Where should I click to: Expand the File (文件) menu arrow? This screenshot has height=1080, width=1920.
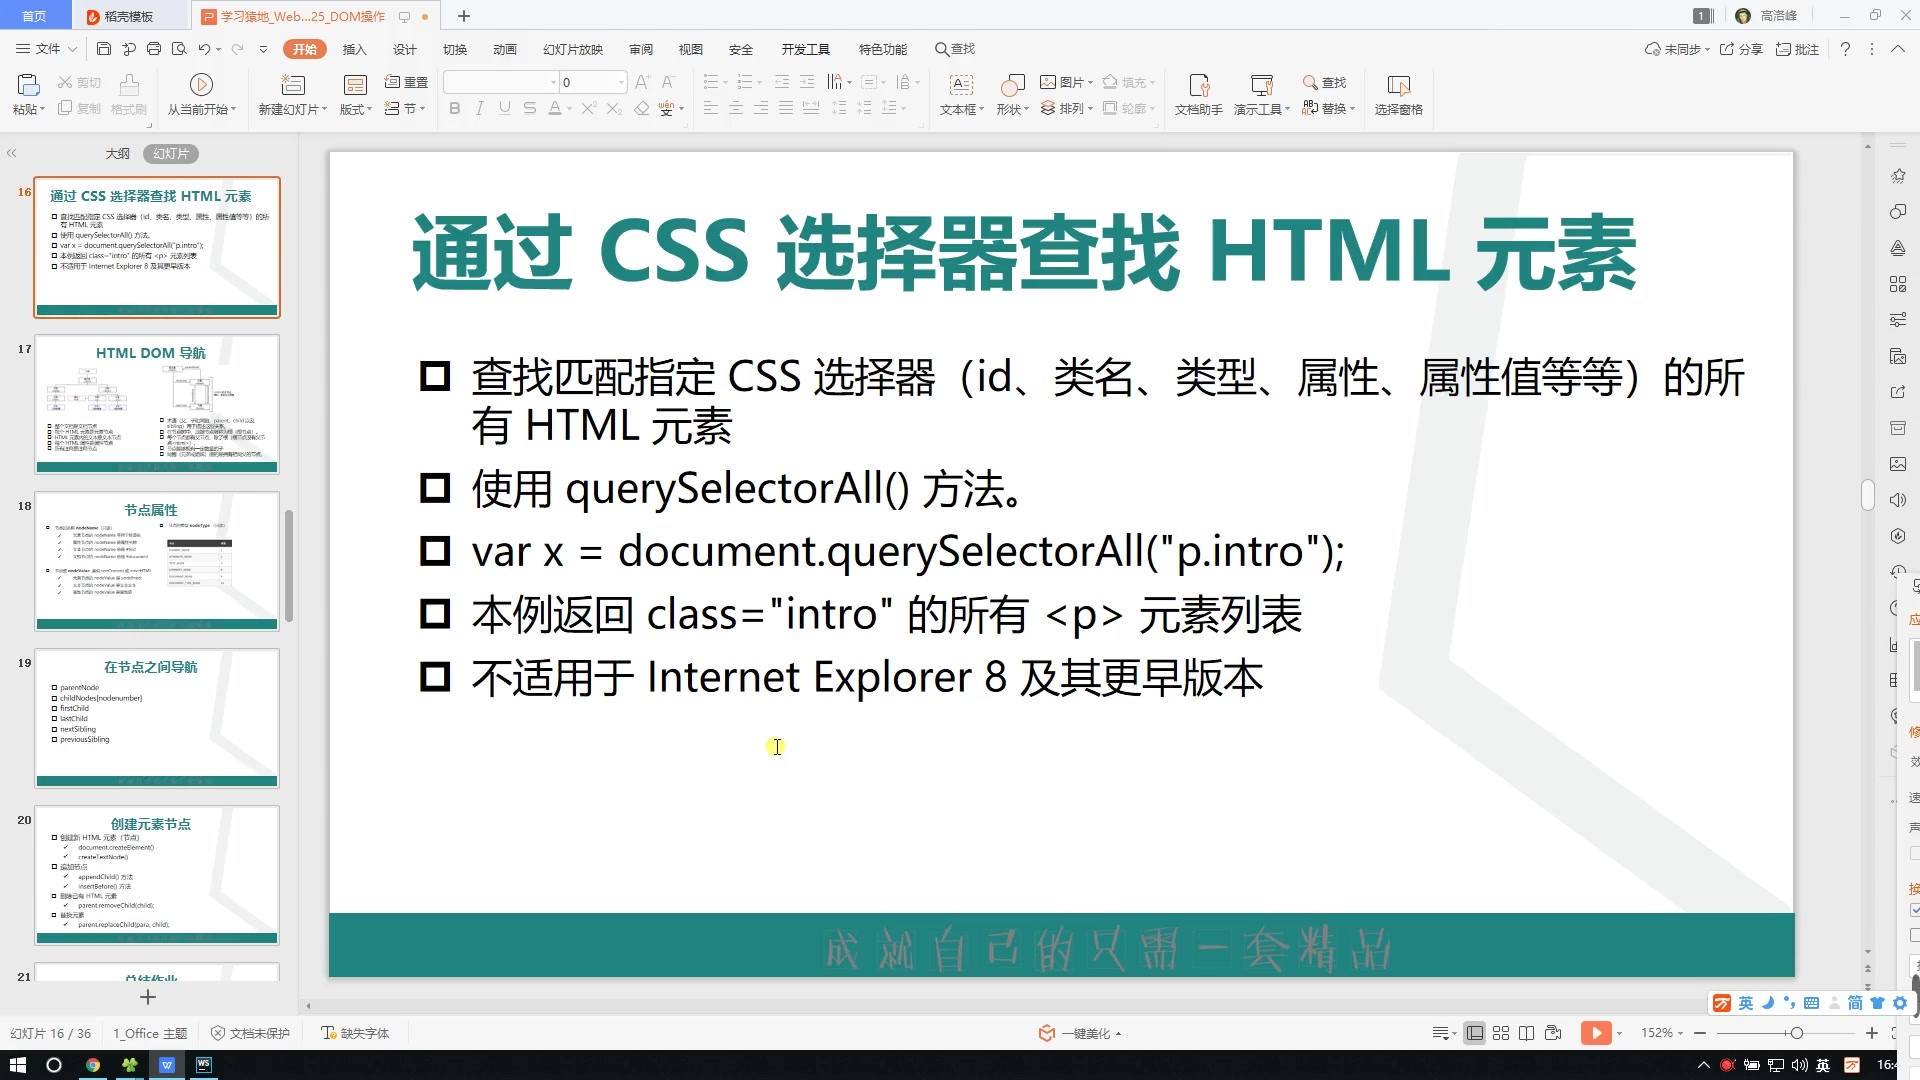click(72, 49)
